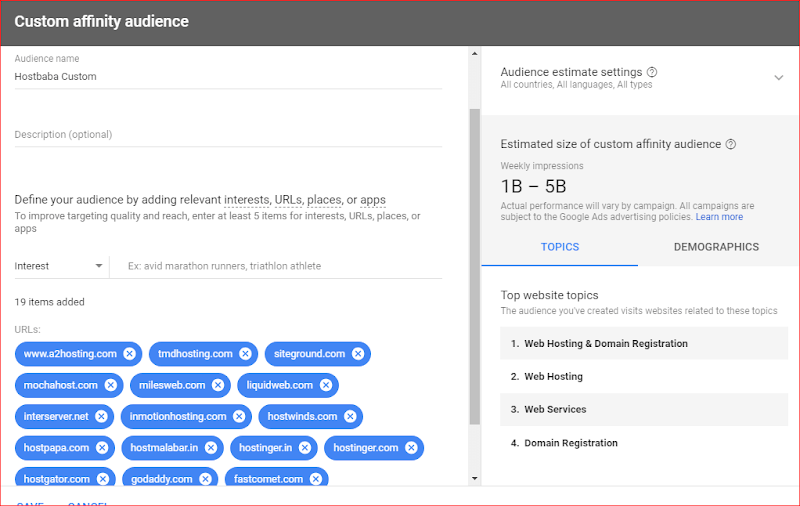Click the 'Custom affinity audience' title
The height and width of the screenshot is (506, 800).
coord(102,21)
